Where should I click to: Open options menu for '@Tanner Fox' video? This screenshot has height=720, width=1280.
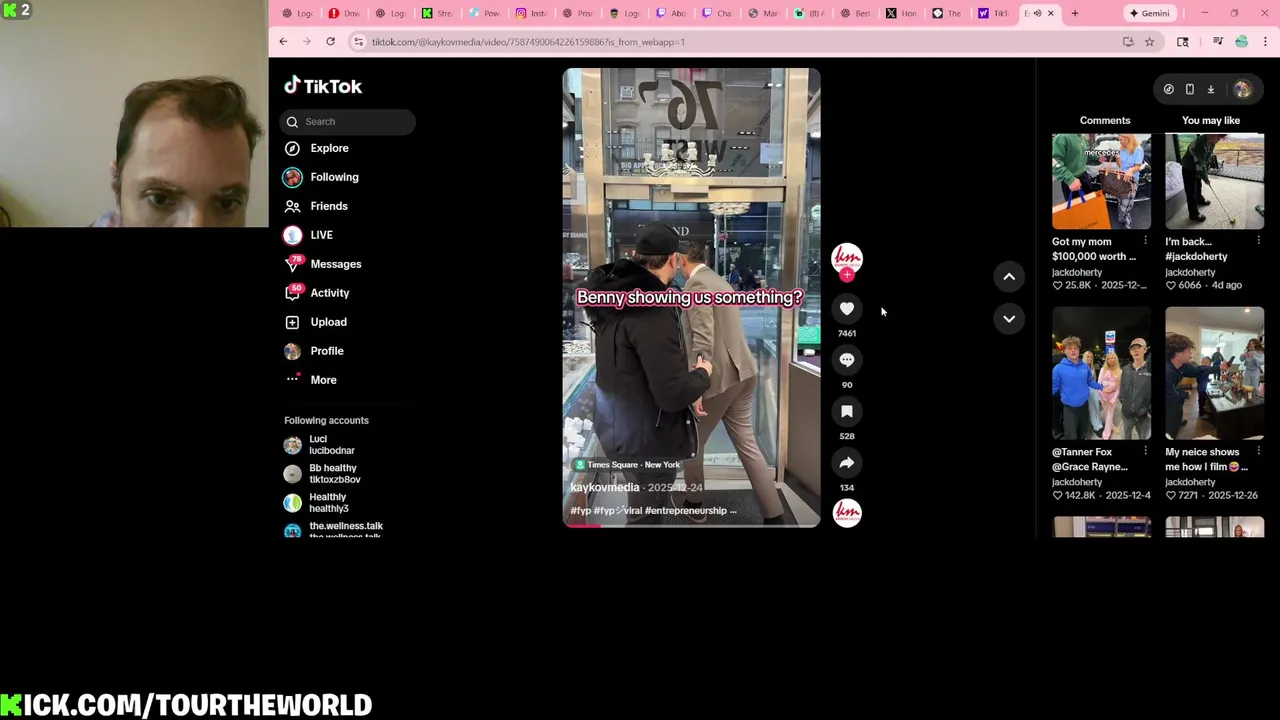[x=1145, y=452]
